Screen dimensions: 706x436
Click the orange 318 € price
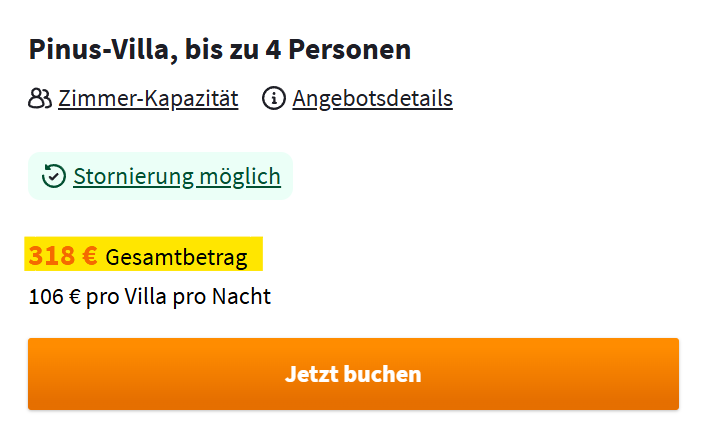63,255
